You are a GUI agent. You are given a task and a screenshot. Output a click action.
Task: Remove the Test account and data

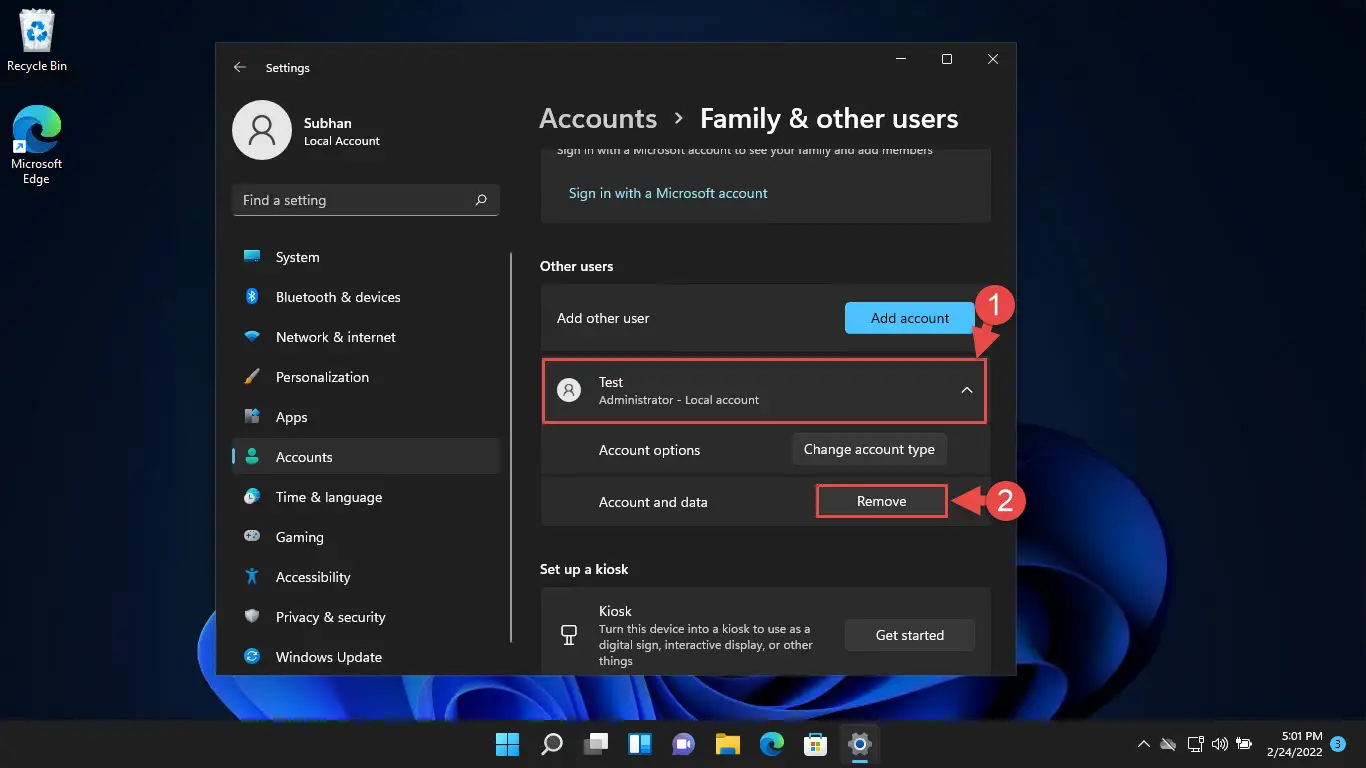(x=881, y=501)
